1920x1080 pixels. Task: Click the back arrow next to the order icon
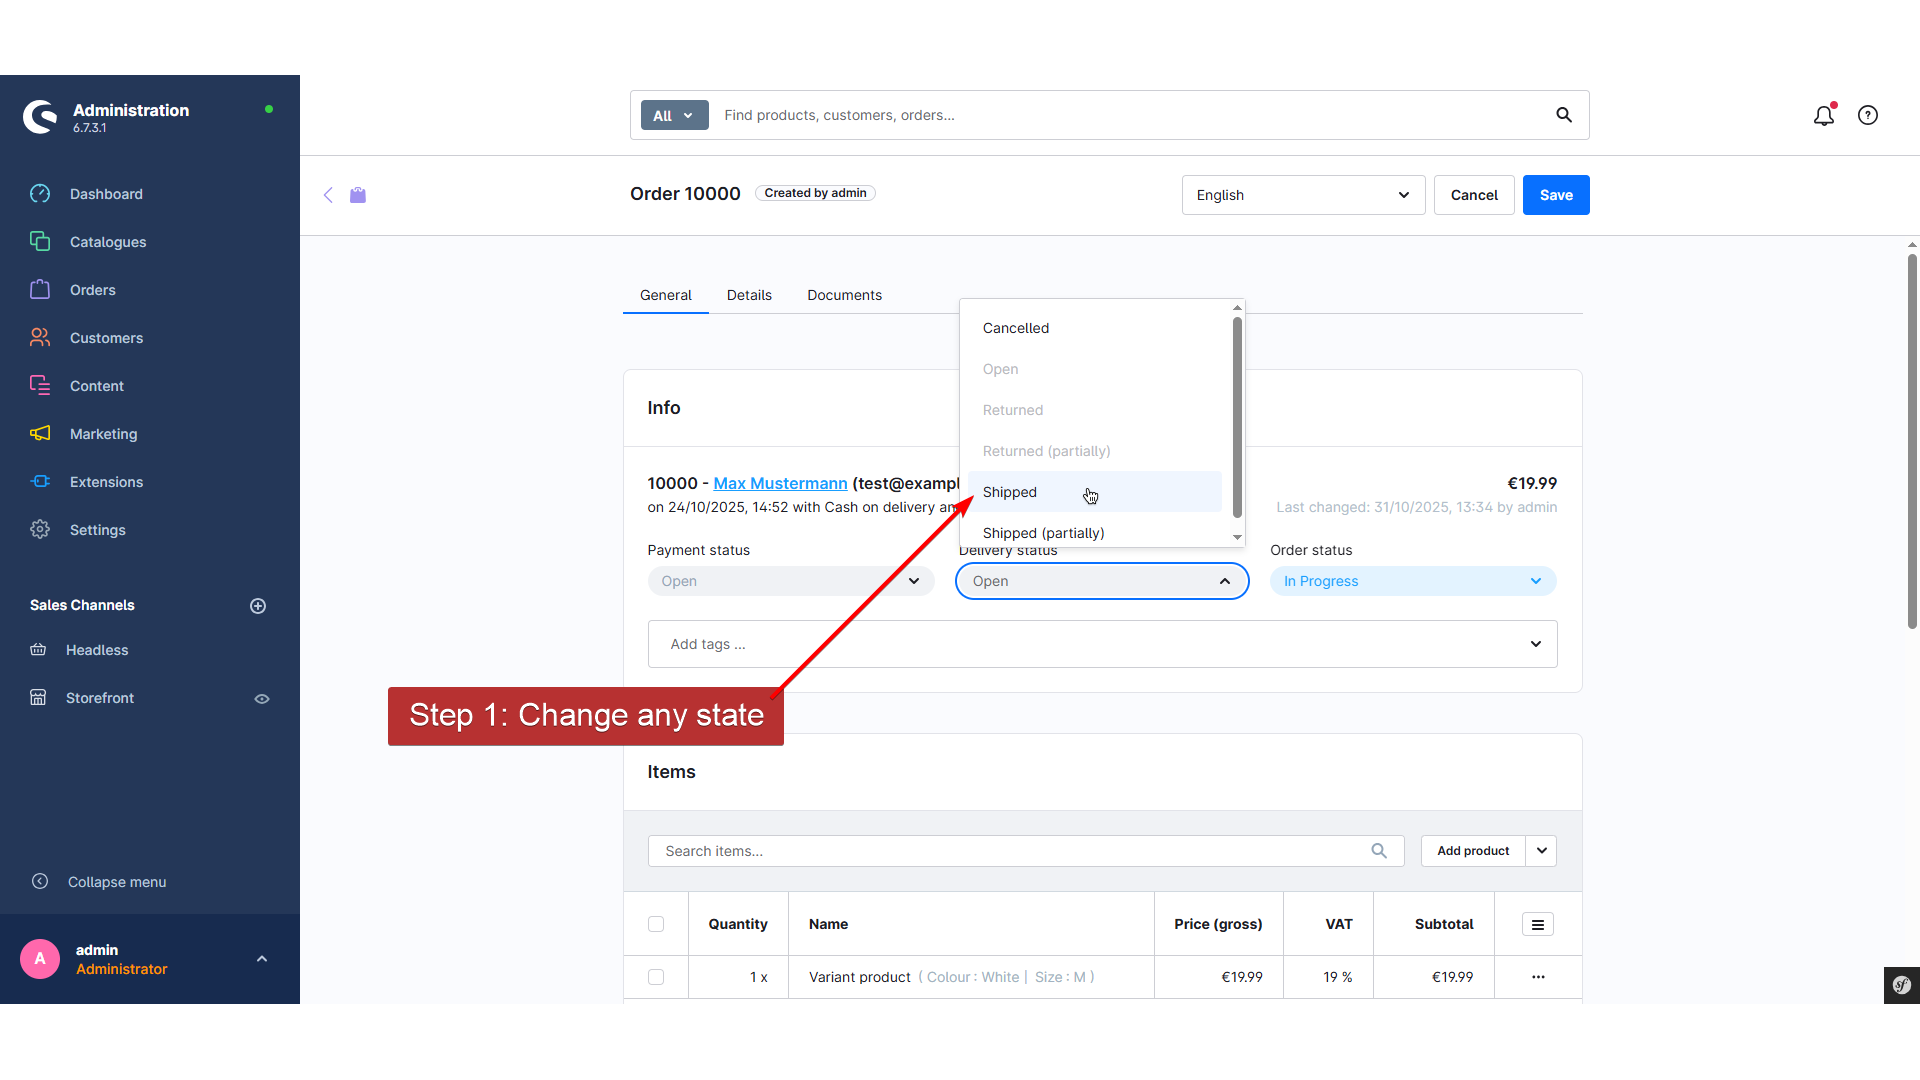pos(328,195)
